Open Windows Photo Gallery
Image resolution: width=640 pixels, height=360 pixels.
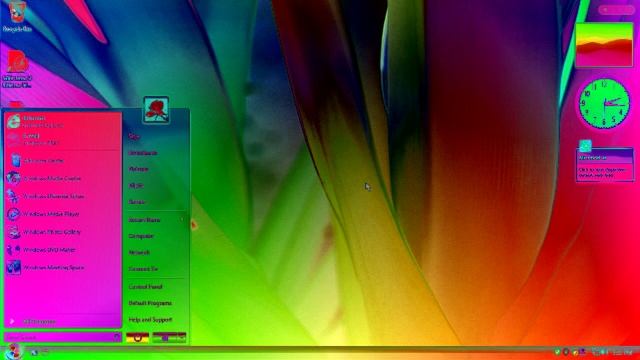[63, 232]
